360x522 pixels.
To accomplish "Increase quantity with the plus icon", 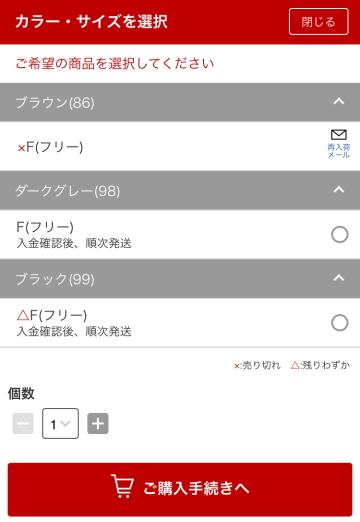I will click(x=98, y=424).
